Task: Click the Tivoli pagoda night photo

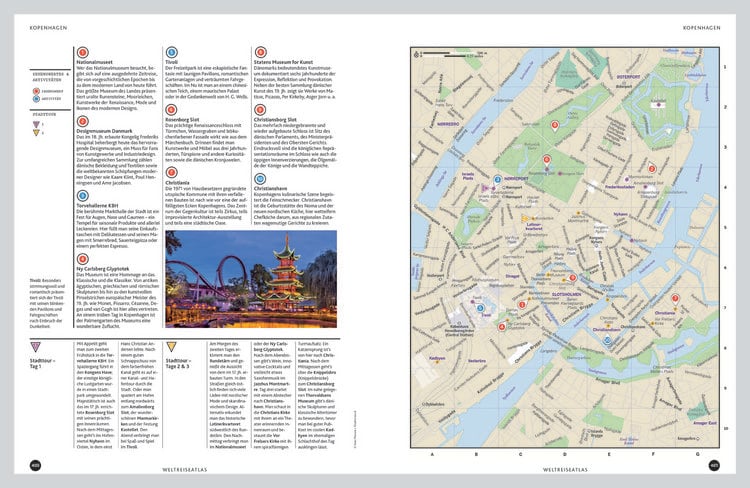Action: coord(251,279)
